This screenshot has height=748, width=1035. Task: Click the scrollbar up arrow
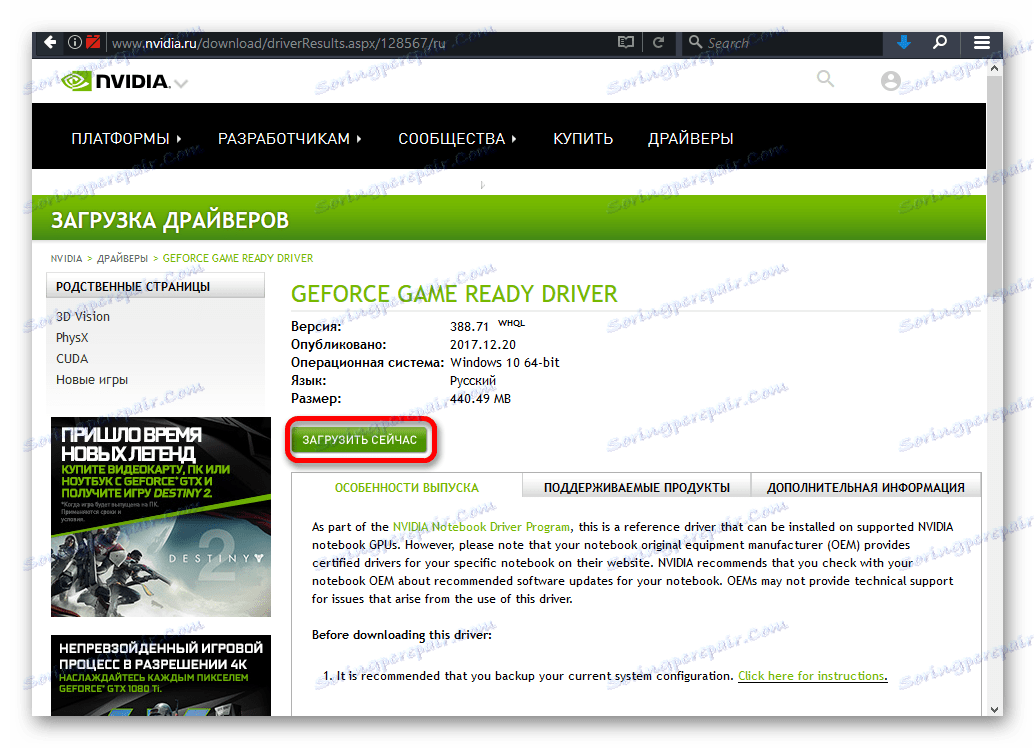(995, 67)
